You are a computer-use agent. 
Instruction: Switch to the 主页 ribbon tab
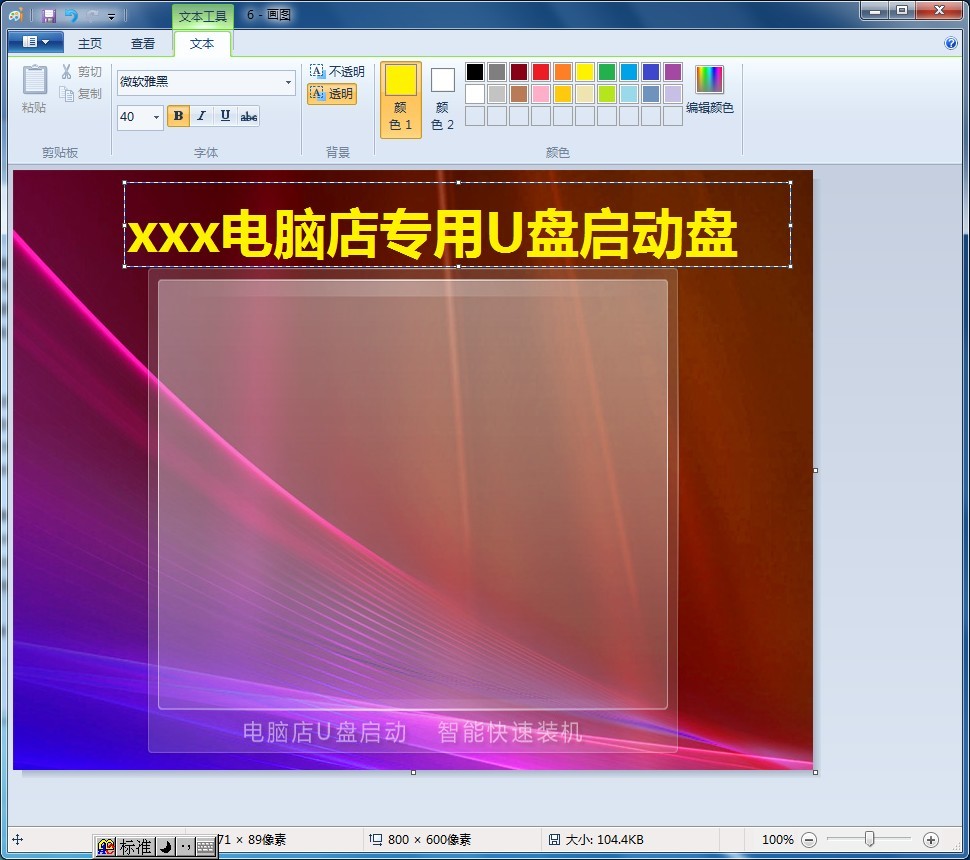click(x=90, y=43)
